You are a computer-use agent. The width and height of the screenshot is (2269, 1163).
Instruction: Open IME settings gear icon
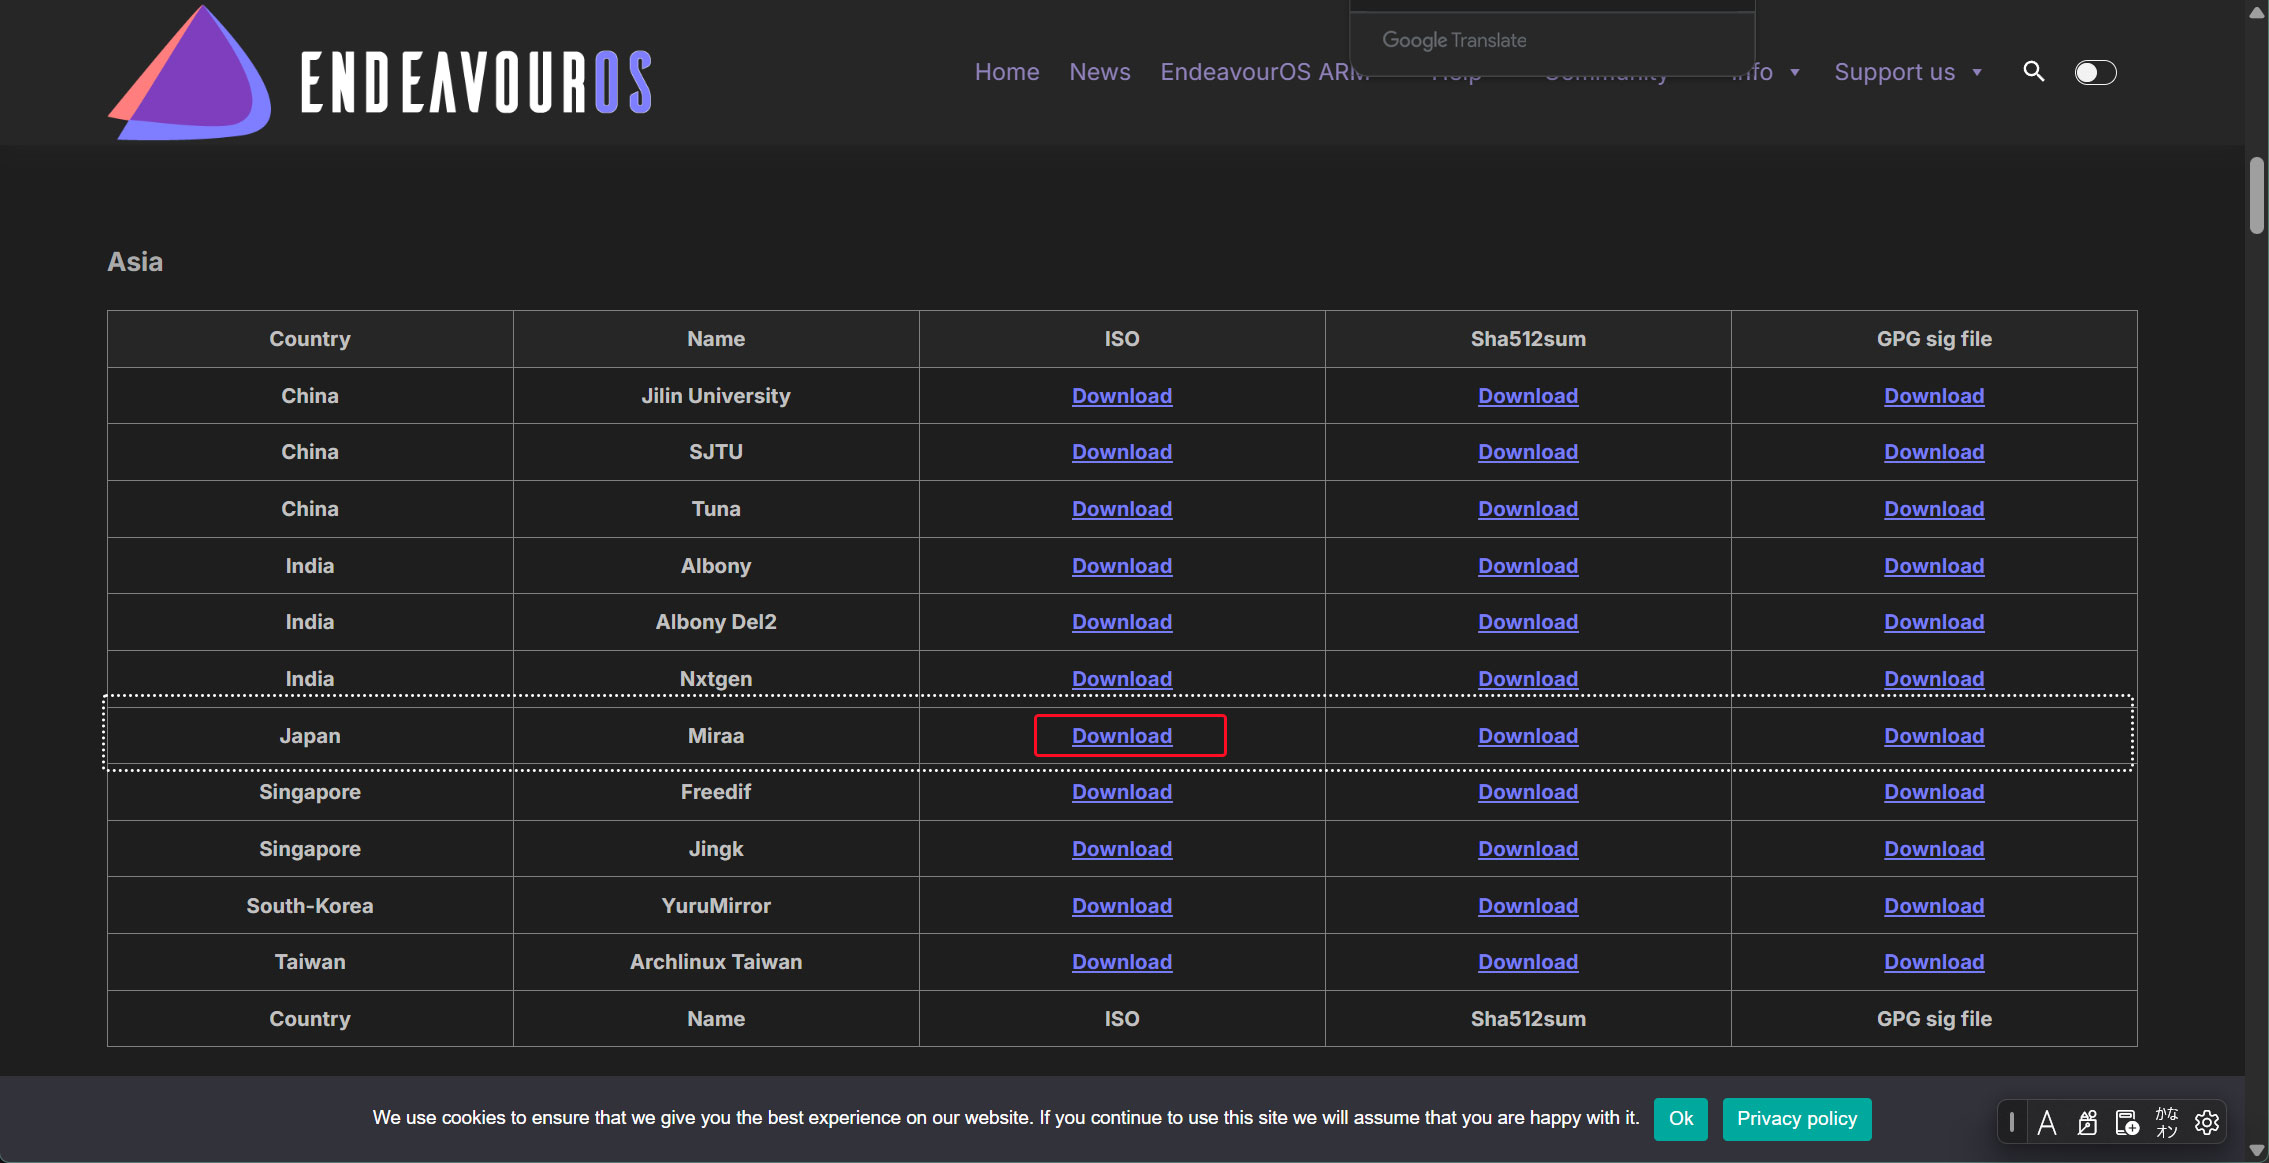click(2207, 1122)
